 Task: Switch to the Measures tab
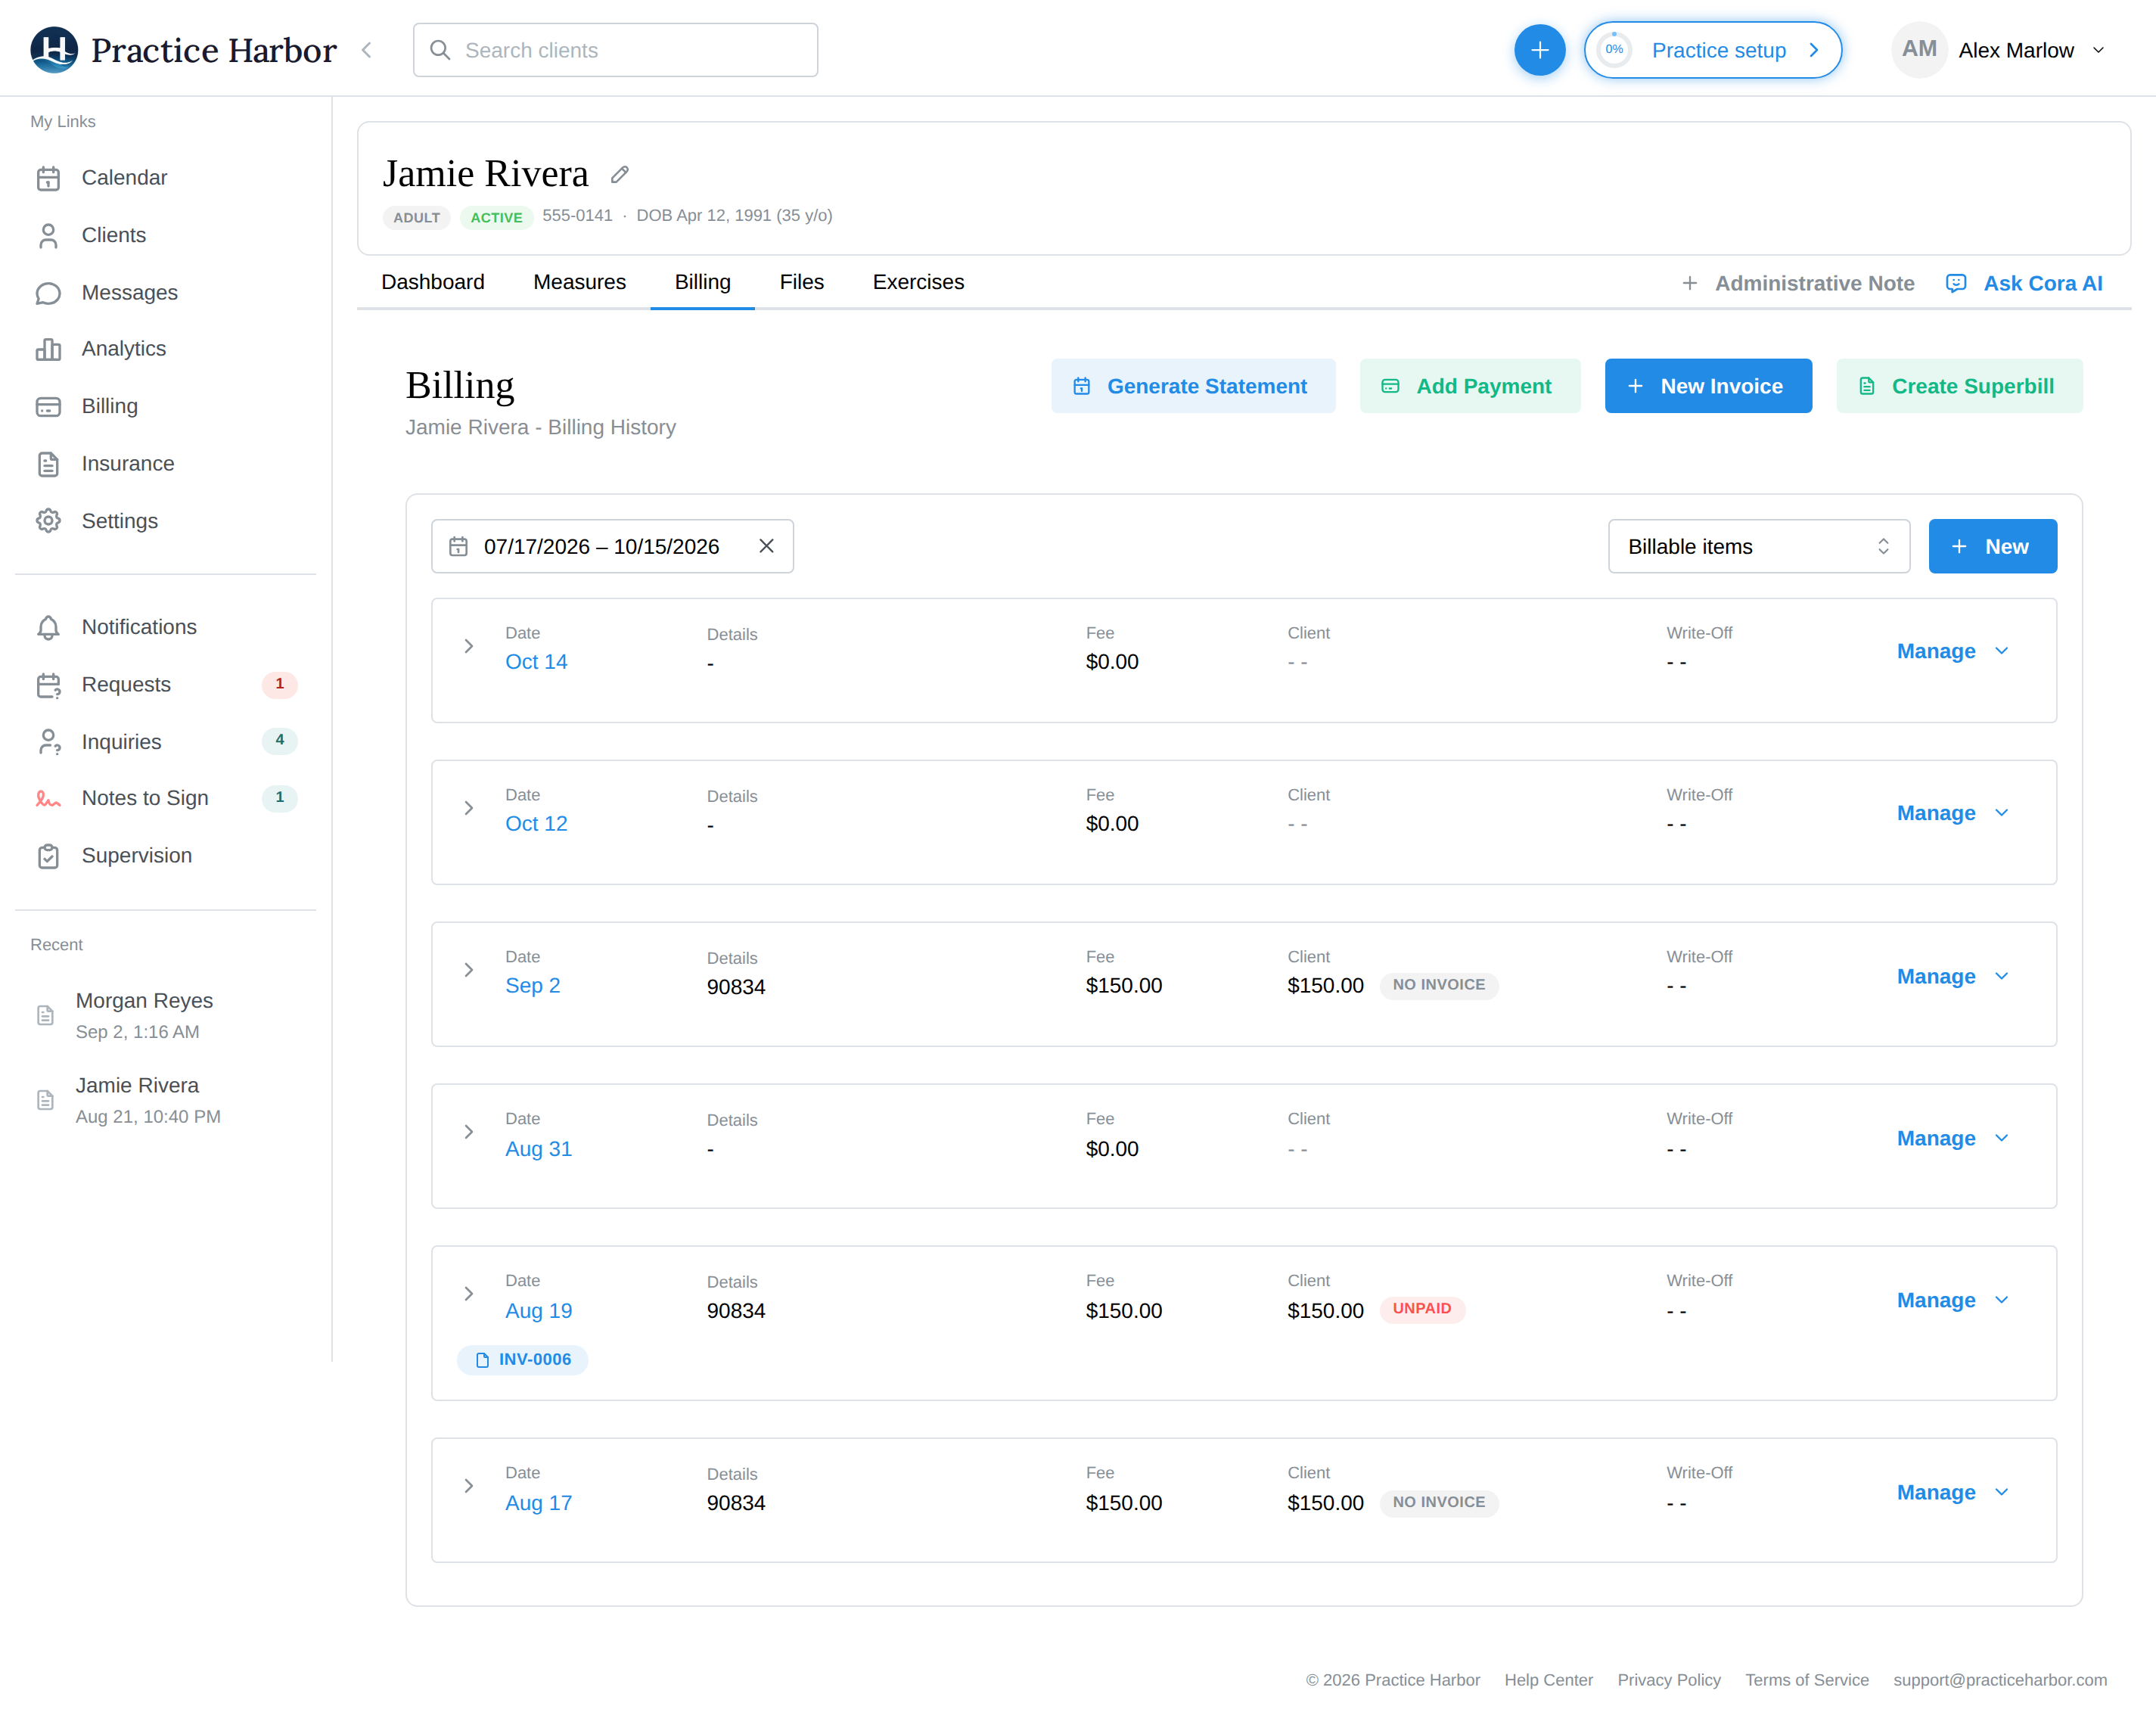coord(579,282)
